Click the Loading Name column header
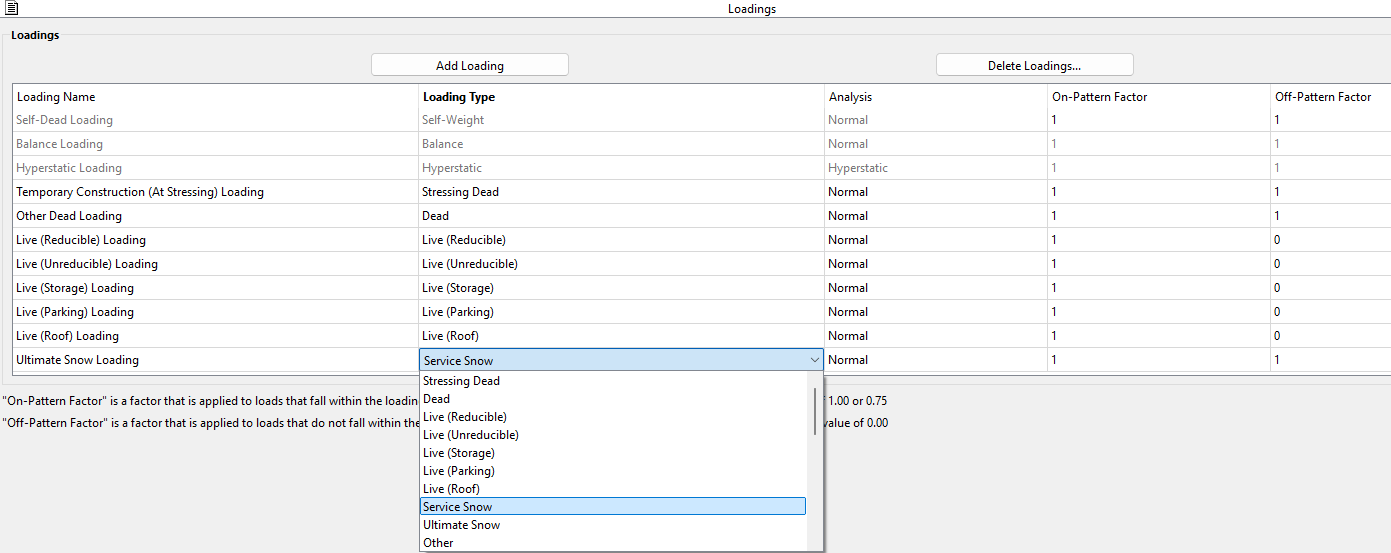The width and height of the screenshot is (1391, 553). tap(56, 97)
